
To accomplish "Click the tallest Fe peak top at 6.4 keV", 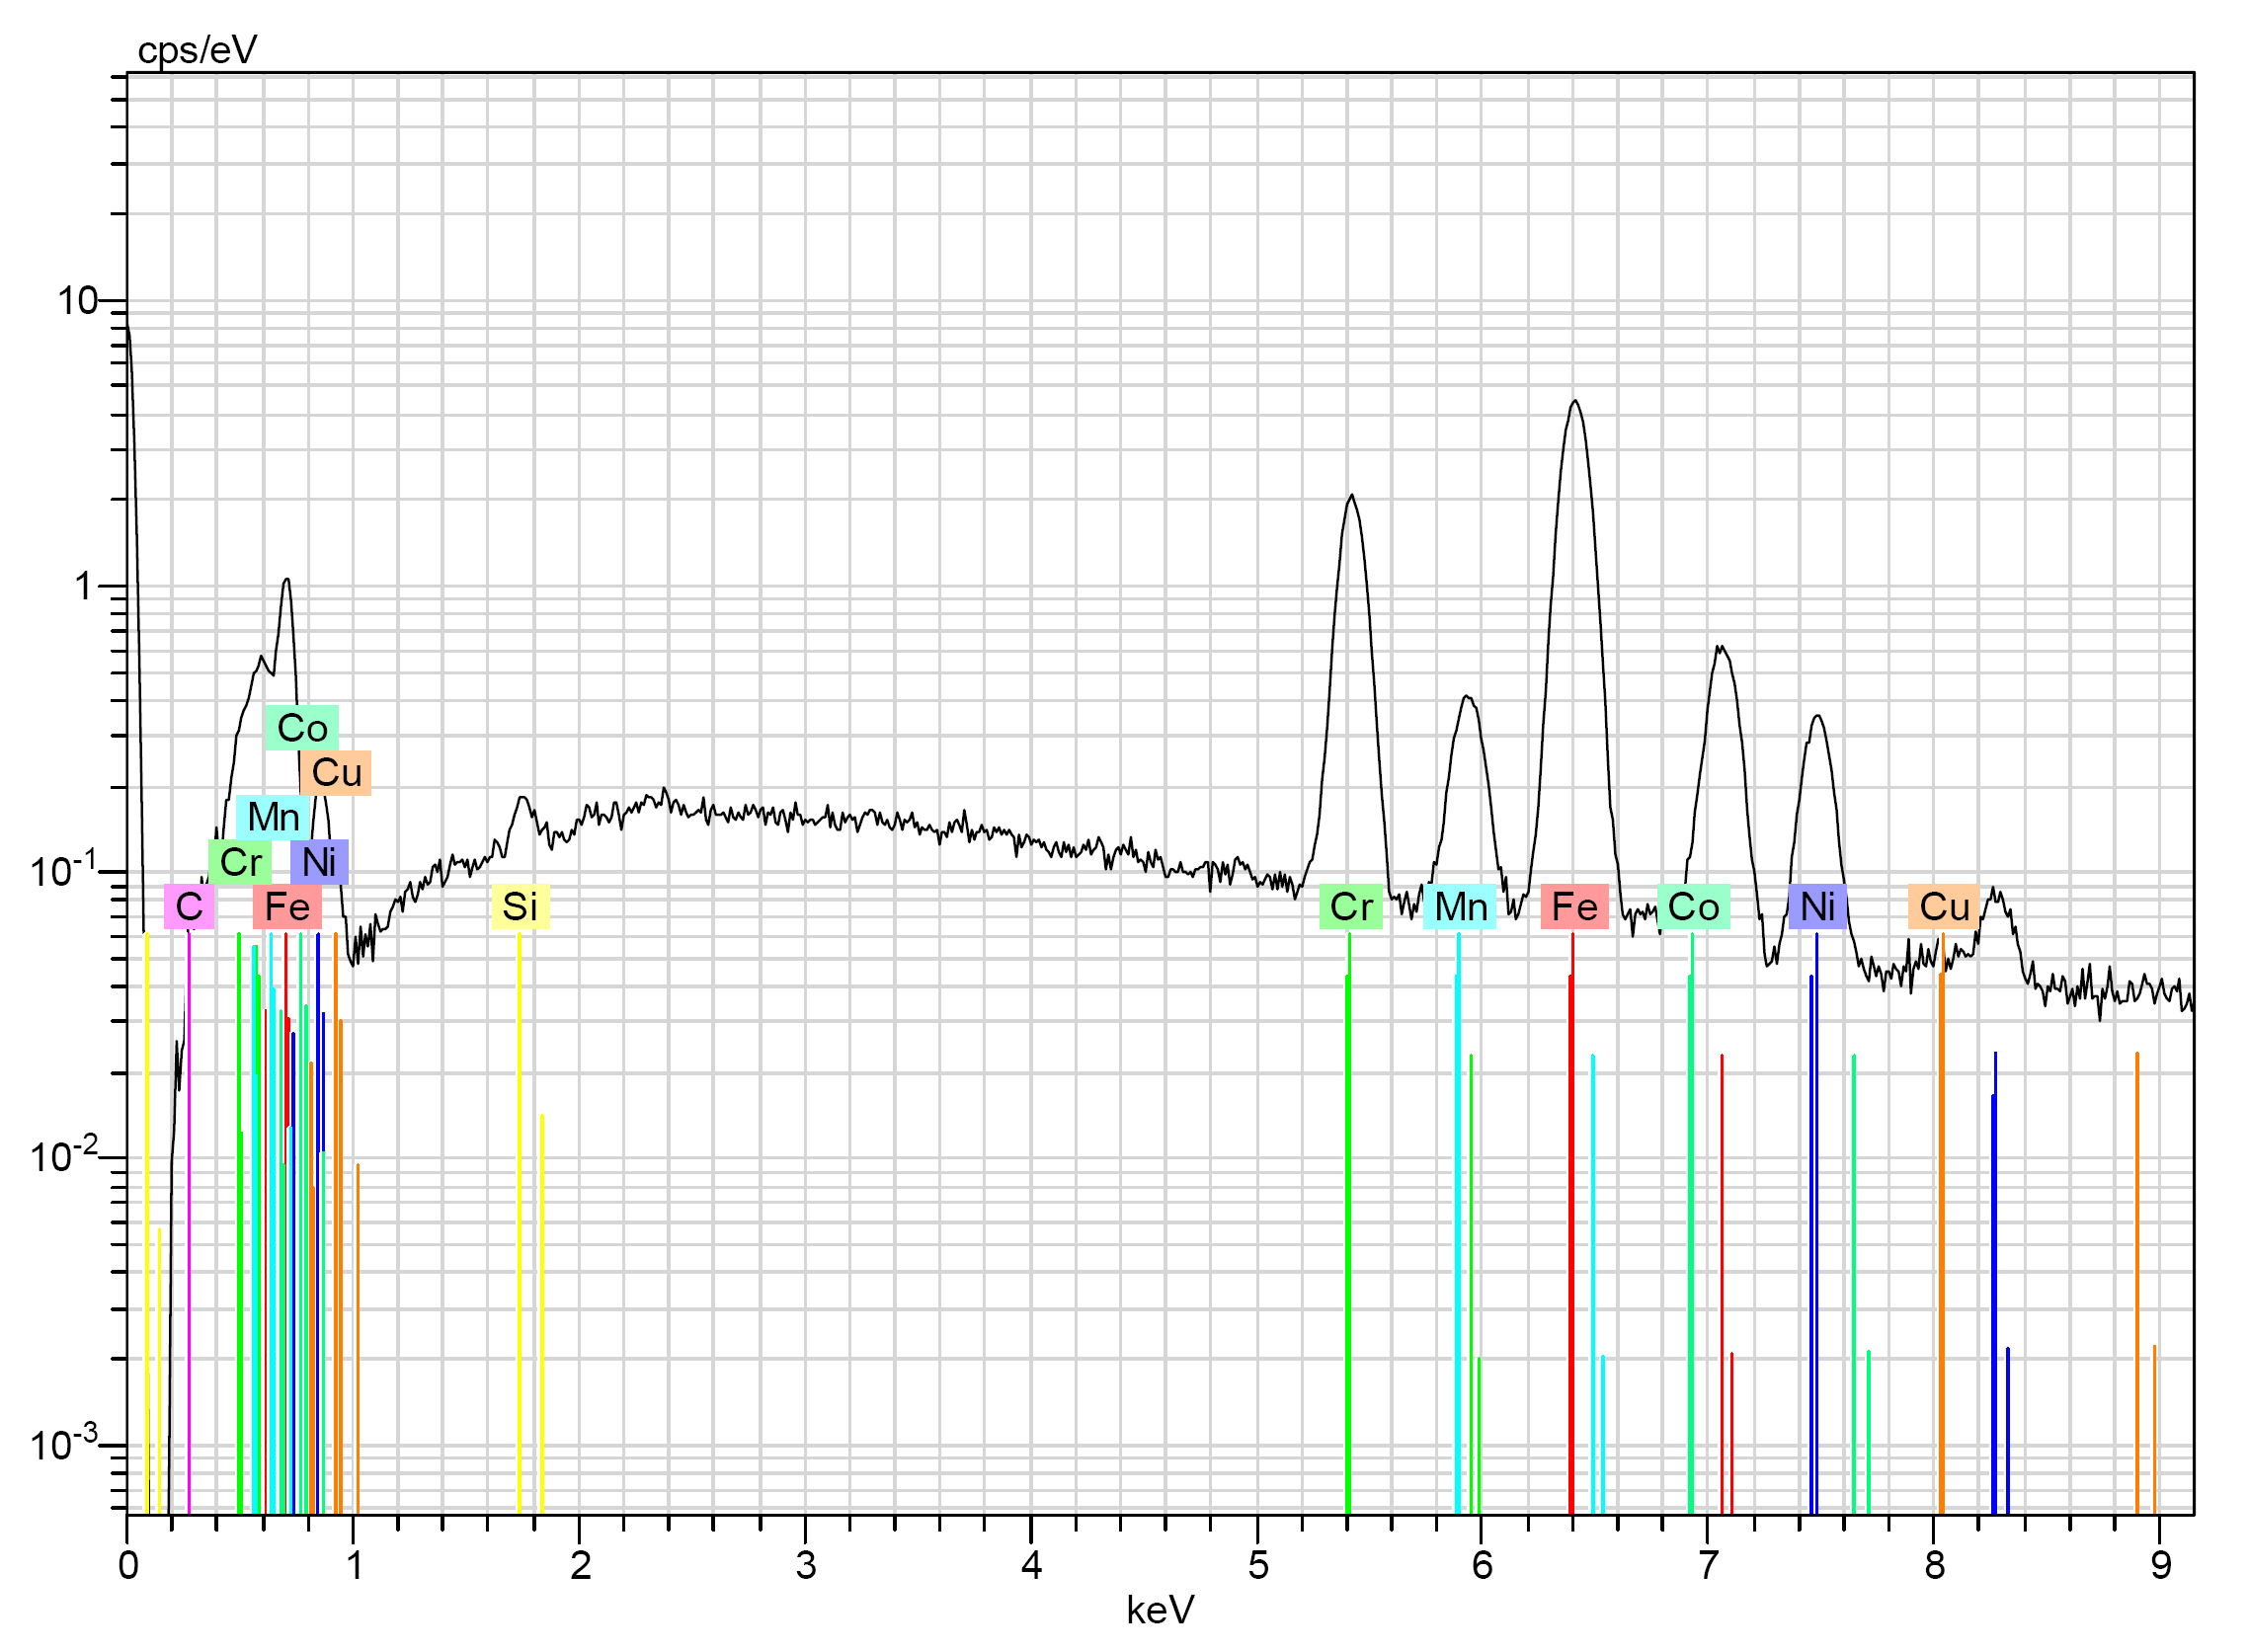I will (x=1575, y=402).
